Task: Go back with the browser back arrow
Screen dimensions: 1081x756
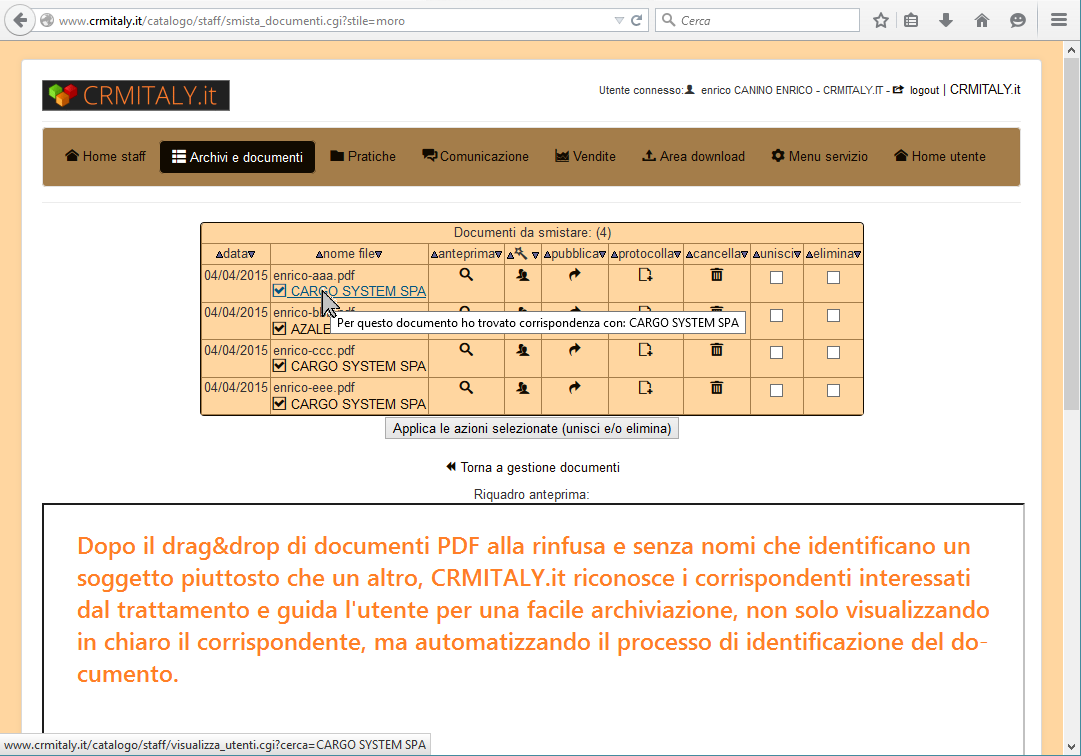Action: click(21, 21)
